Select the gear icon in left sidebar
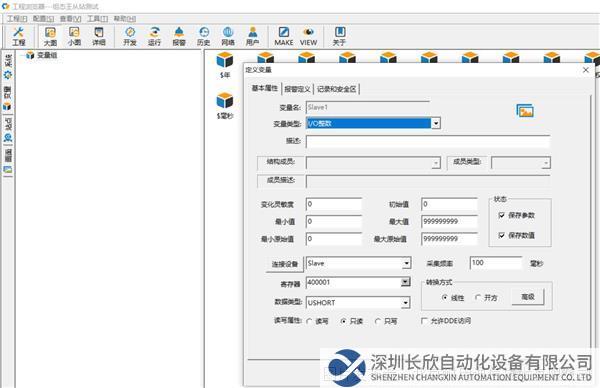Screen dimensions: 600x388 tap(8, 75)
